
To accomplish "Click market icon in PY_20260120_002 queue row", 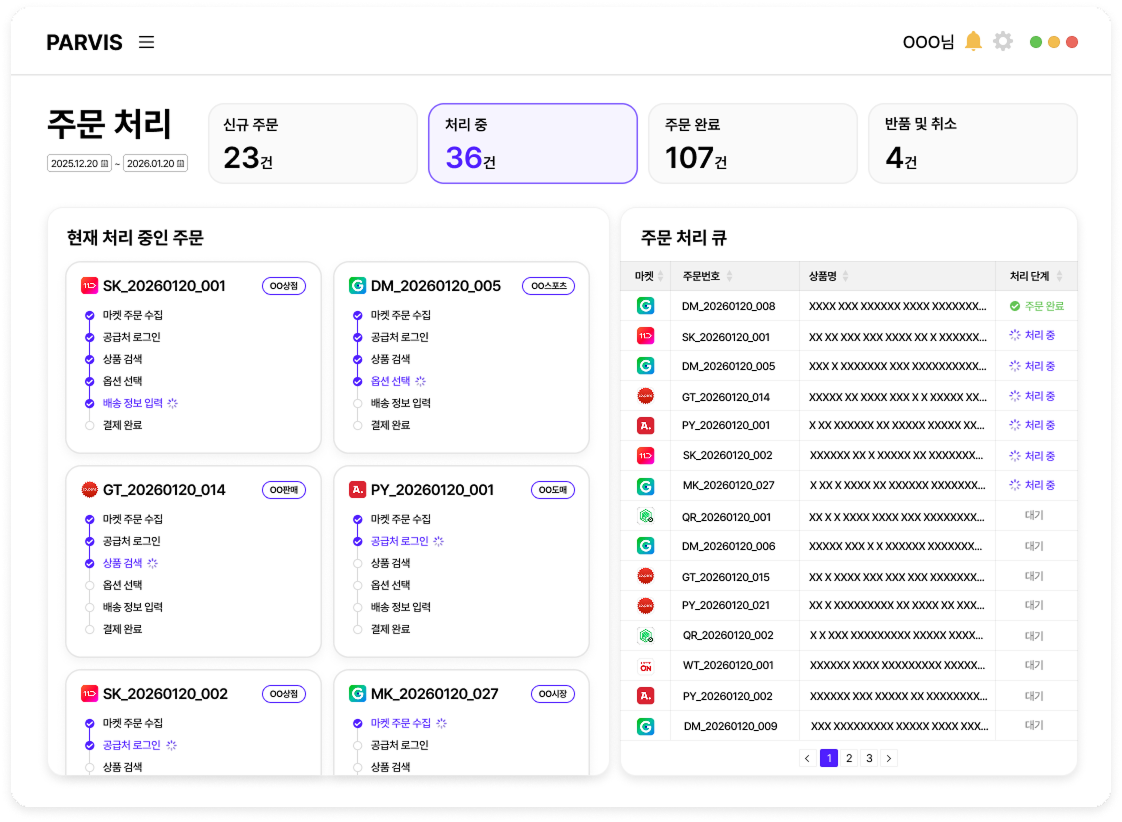I will tap(645, 695).
